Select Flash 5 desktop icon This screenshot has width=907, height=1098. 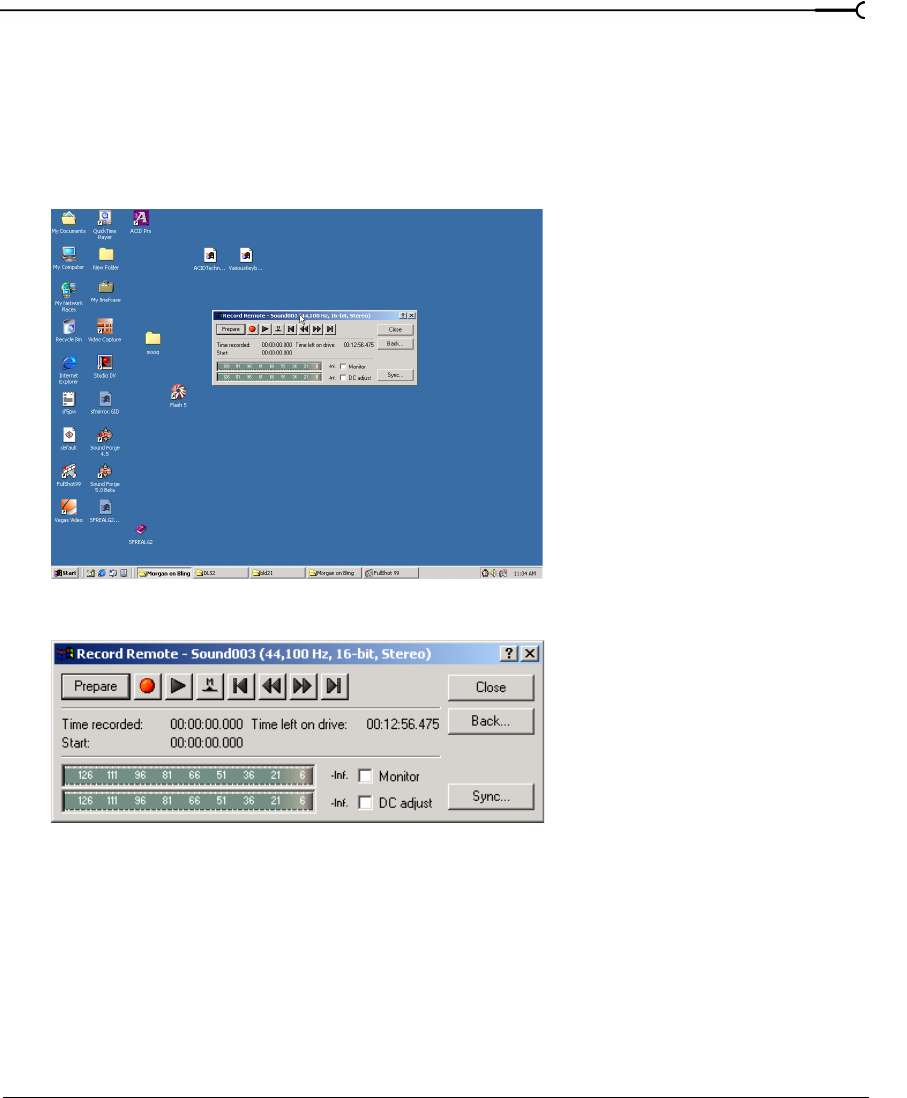point(178,396)
